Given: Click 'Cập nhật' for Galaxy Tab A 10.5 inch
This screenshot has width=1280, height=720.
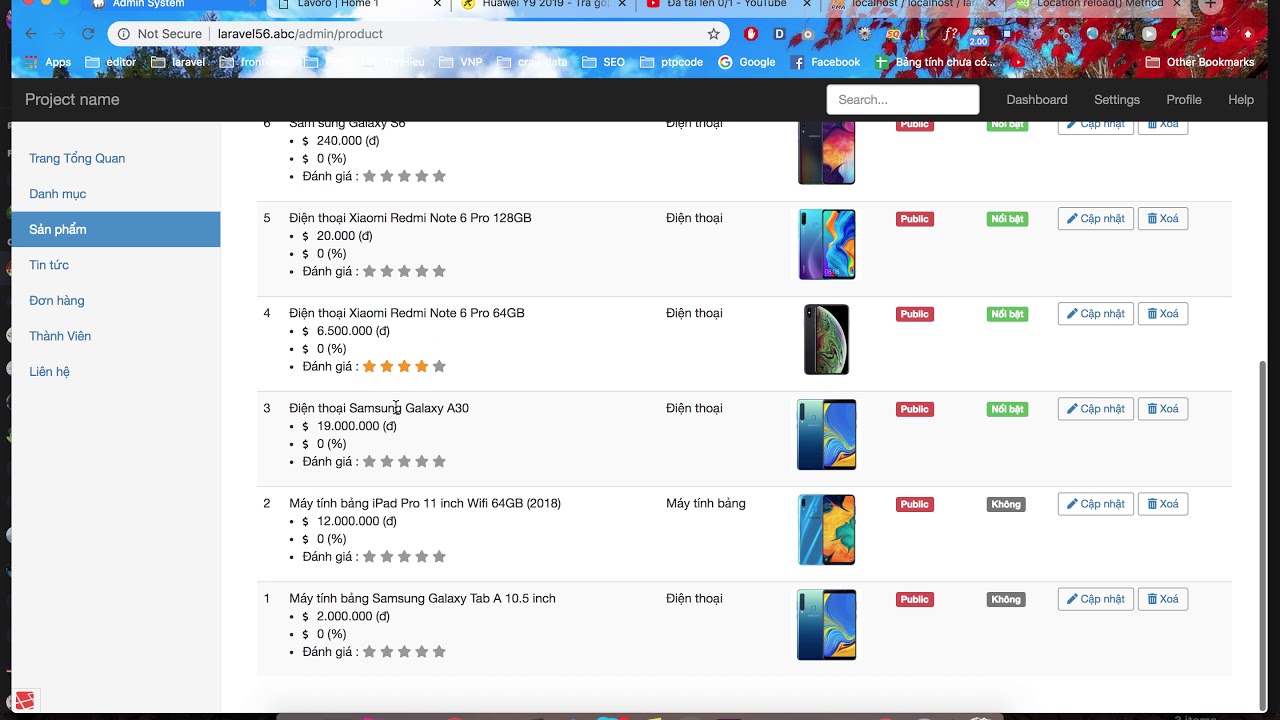Looking at the screenshot, I should (1095, 599).
